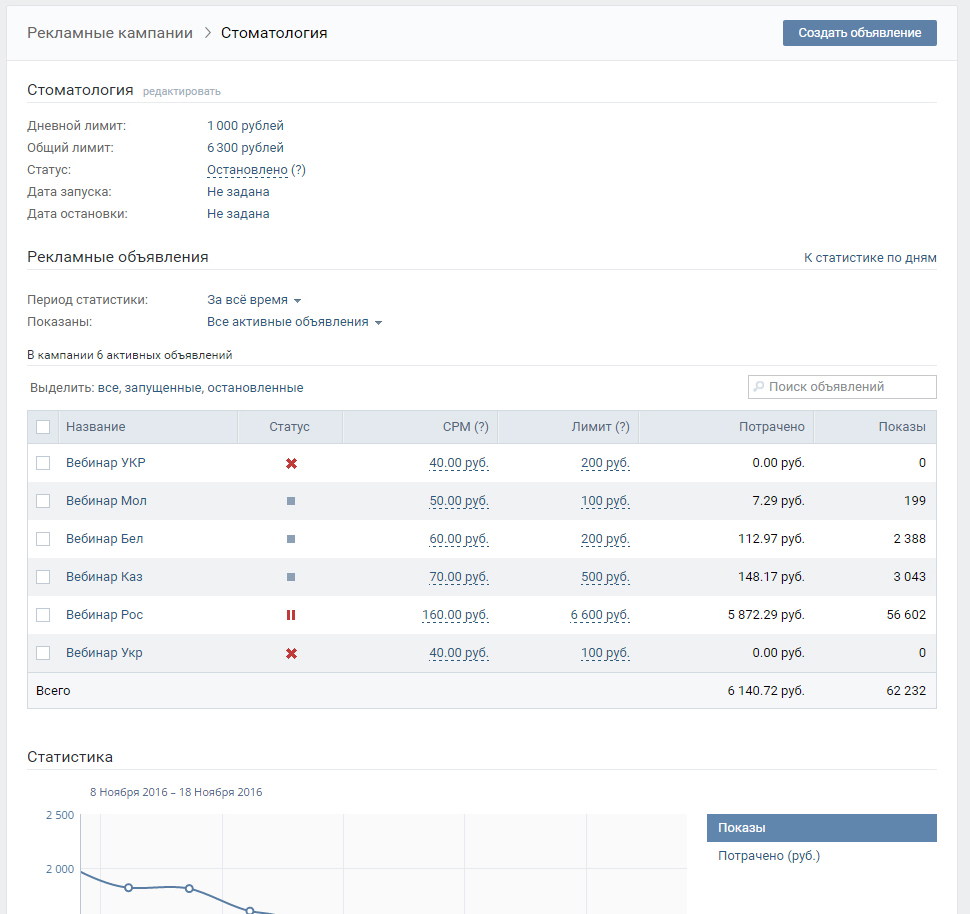
Task: Click the magnifier in Поиск объявлений field
Action: click(x=760, y=387)
